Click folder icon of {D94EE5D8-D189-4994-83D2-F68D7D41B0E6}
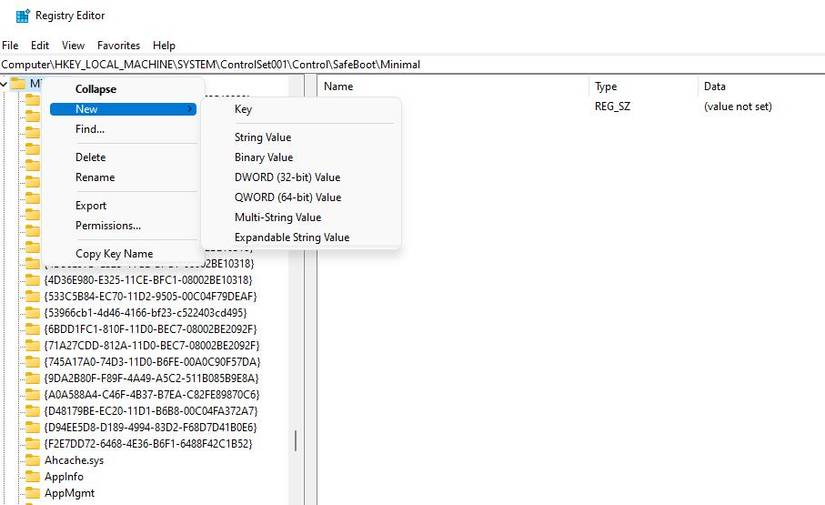 pyautogui.click(x=33, y=427)
